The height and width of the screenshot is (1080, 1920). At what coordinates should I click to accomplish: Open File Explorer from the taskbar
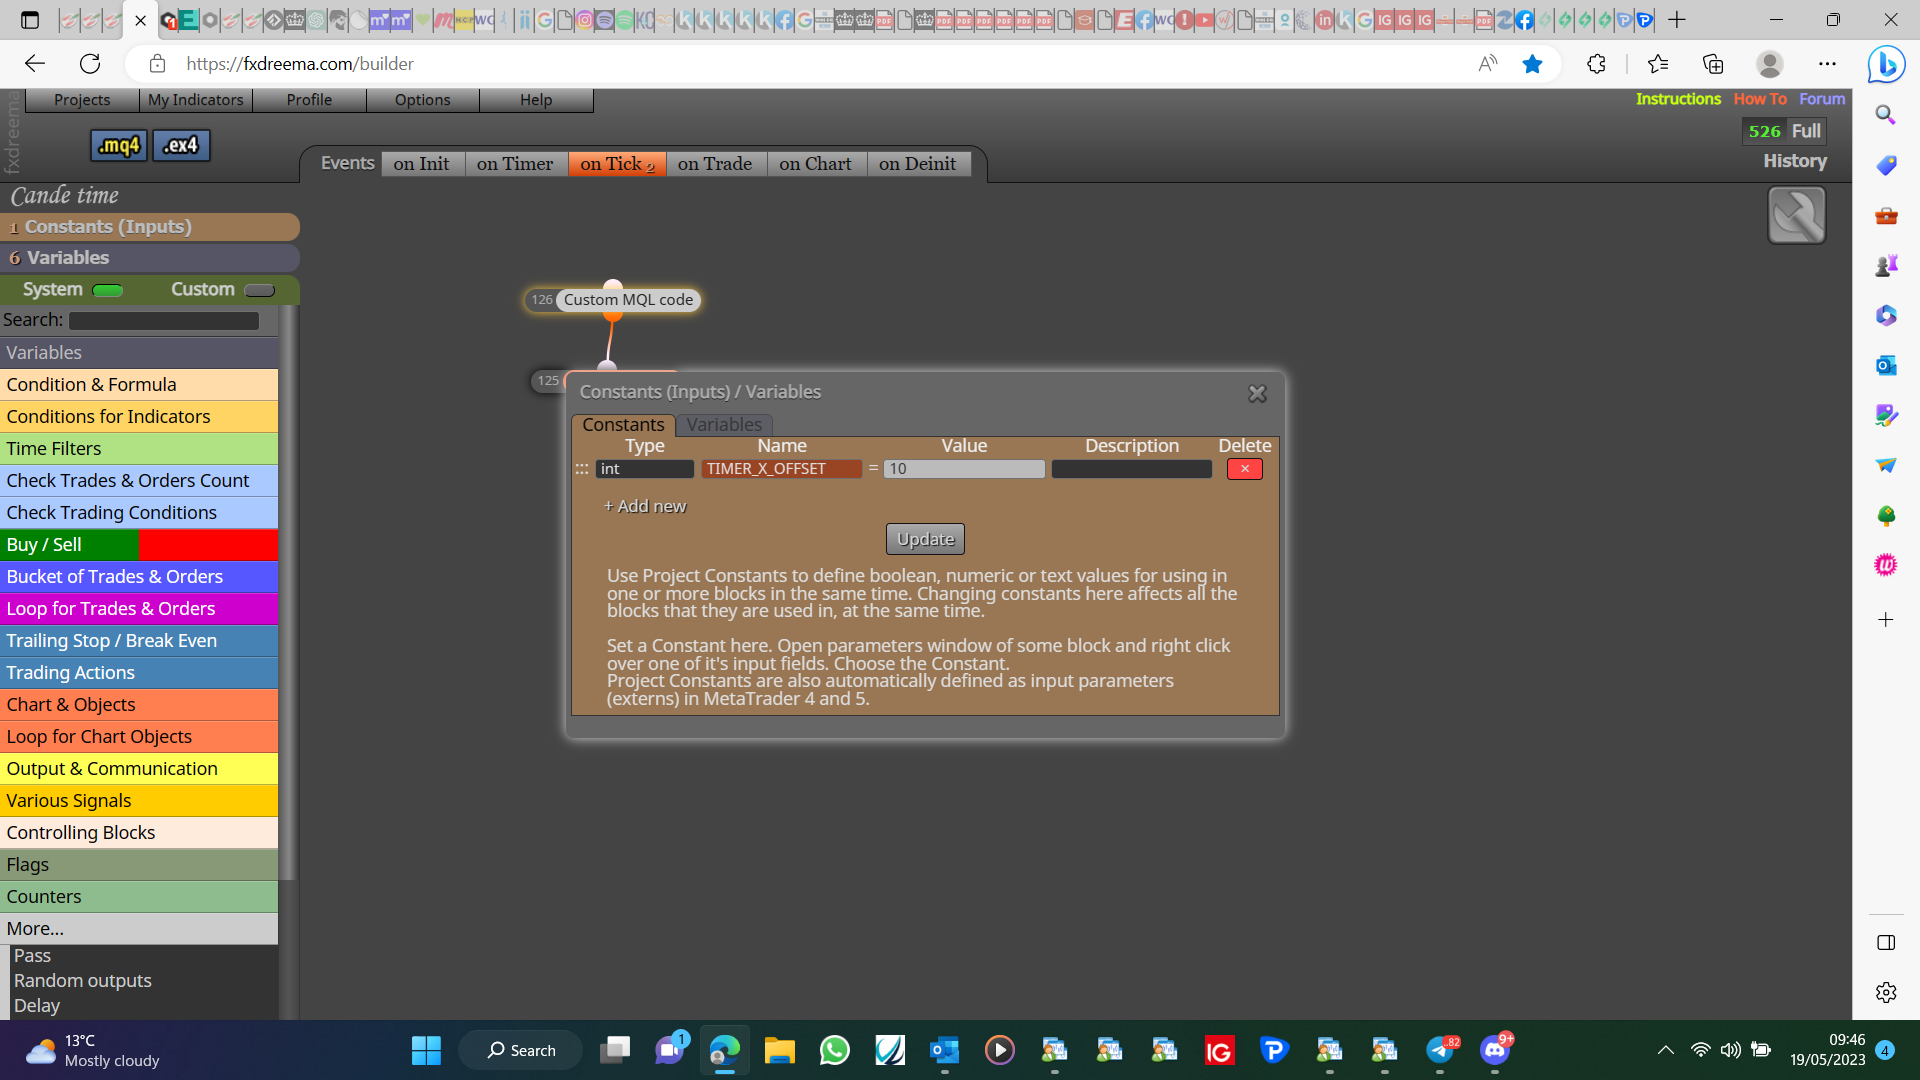point(779,1050)
